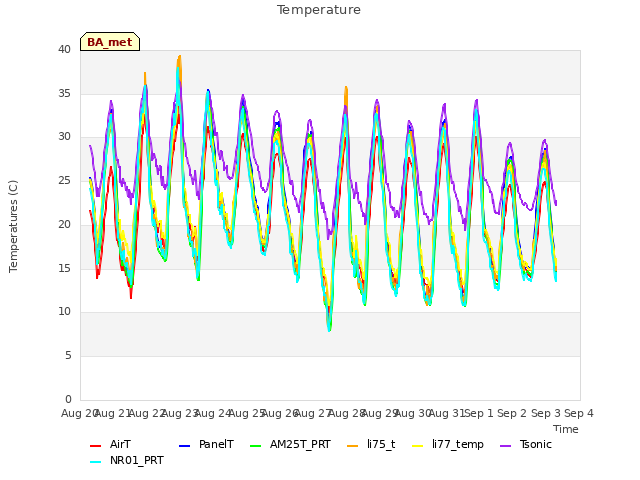Image resolution: width=640 pixels, height=480 pixels.
Task: Toggle the AM25T_PRT legend entry
Action: tap(290, 444)
